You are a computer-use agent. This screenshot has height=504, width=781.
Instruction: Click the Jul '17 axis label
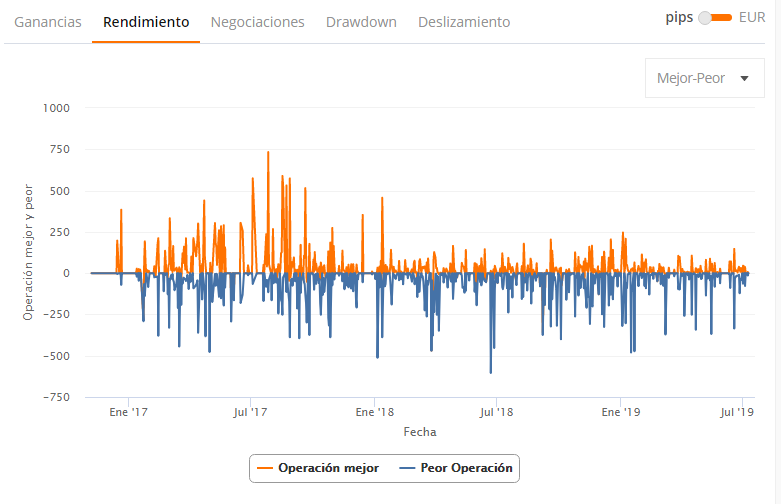[x=250, y=412]
